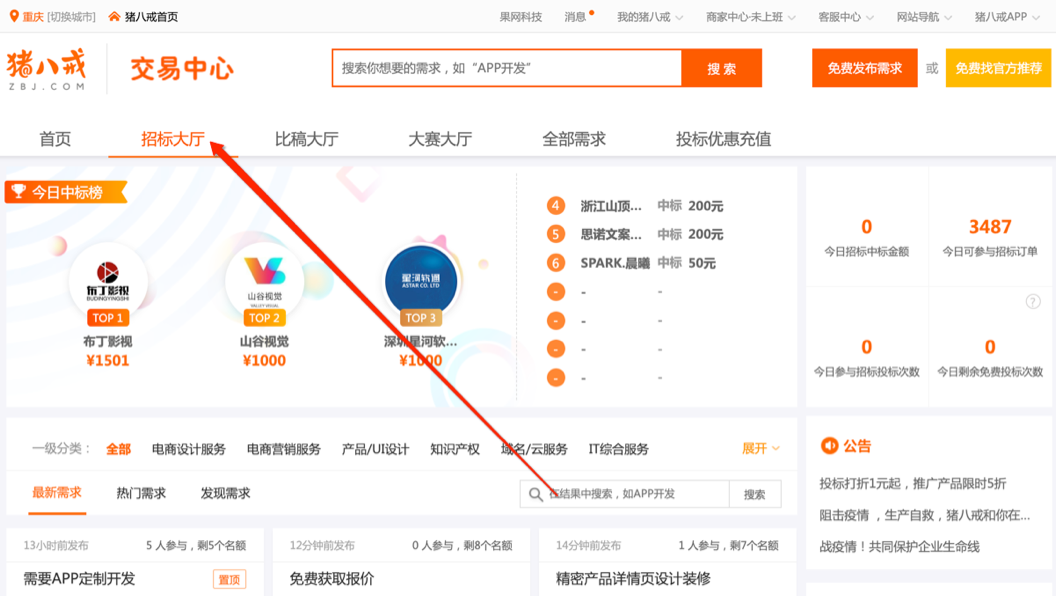Click the speaker icon beside 公告
This screenshot has height=596, width=1056.
click(829, 446)
